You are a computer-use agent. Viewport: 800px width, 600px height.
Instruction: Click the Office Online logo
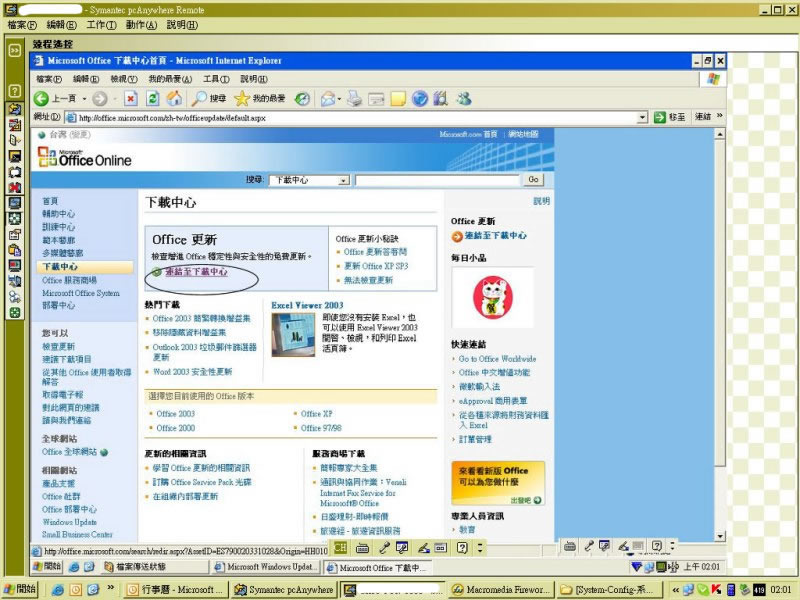(x=85, y=157)
